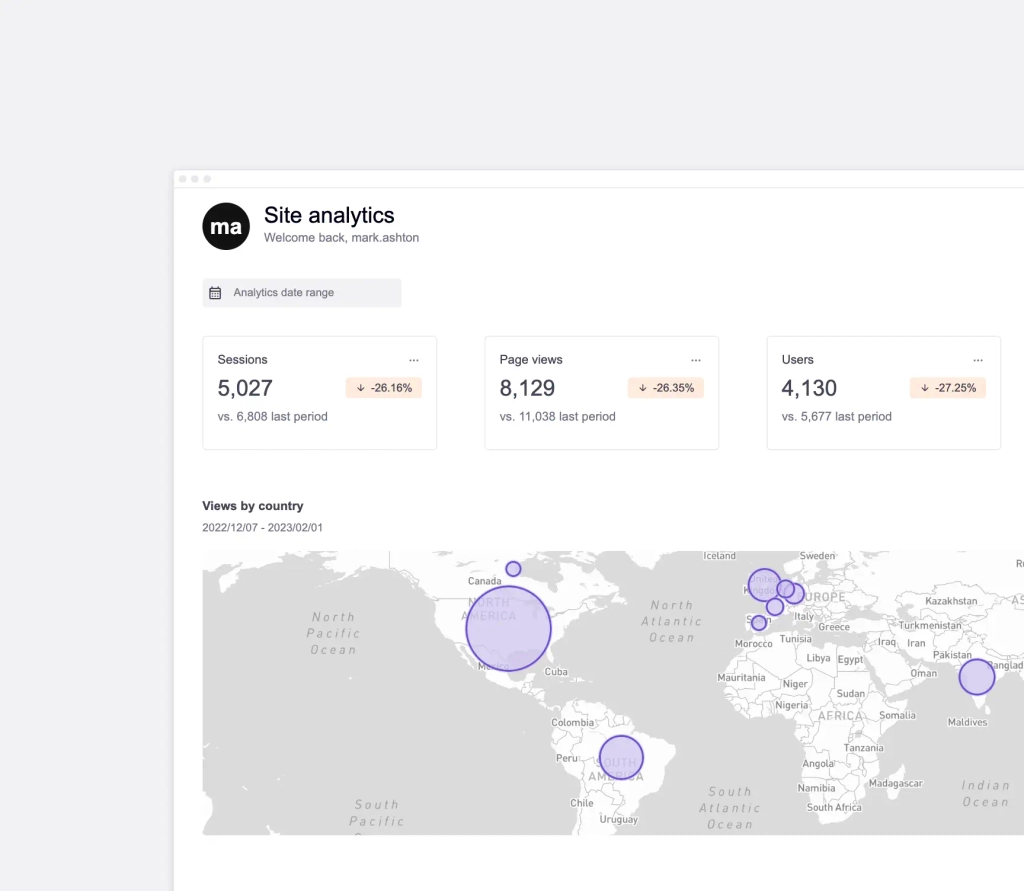
Task: Click the -26.16% change badge on Sessions
Action: (384, 388)
